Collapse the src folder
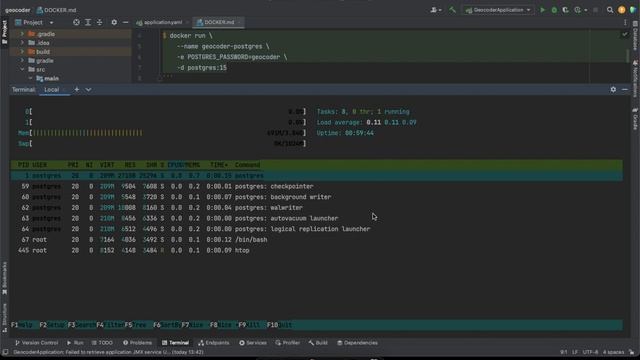Screen dimensions: 640x360 (22, 69)
